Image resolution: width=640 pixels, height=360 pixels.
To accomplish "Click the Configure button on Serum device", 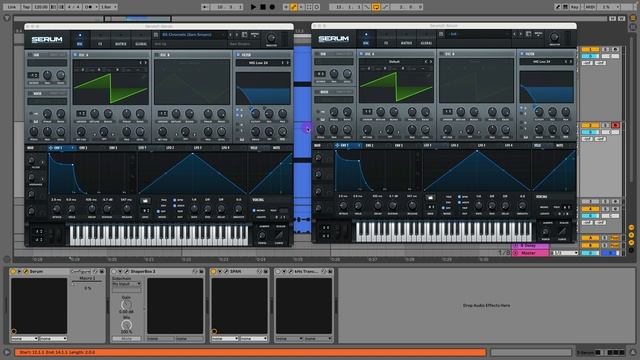I will (x=80, y=271).
